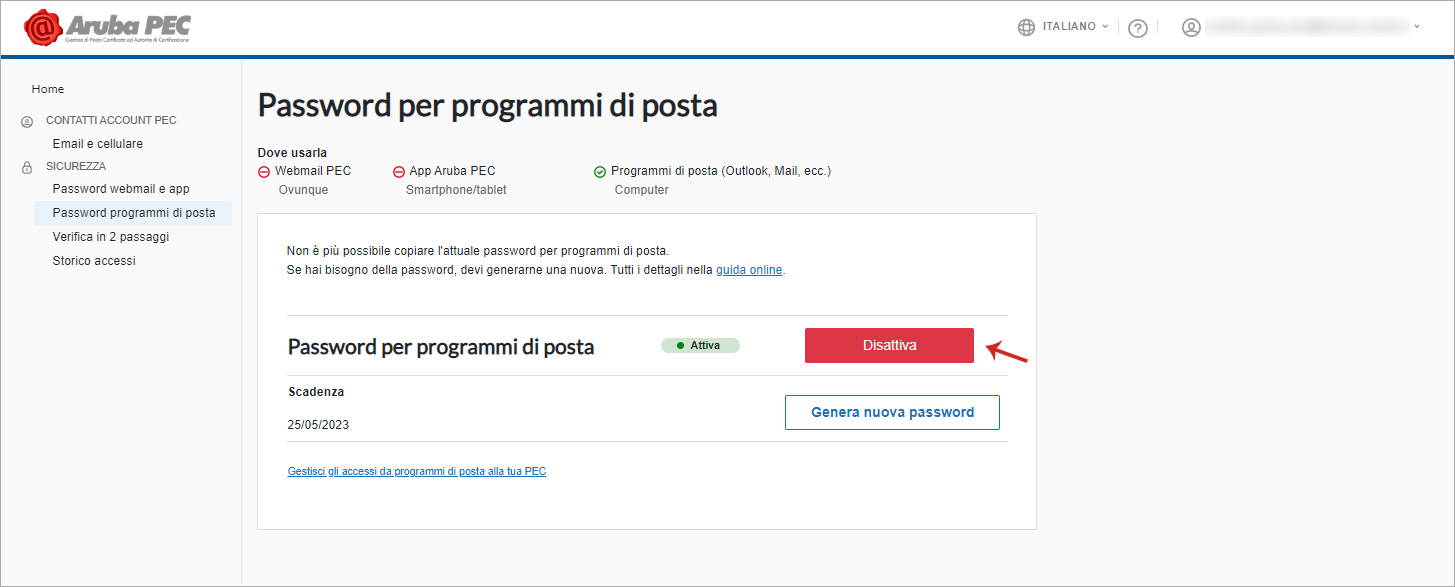Click the large page title Password per programmi di posta
The height and width of the screenshot is (587, 1455).
pyautogui.click(x=488, y=106)
